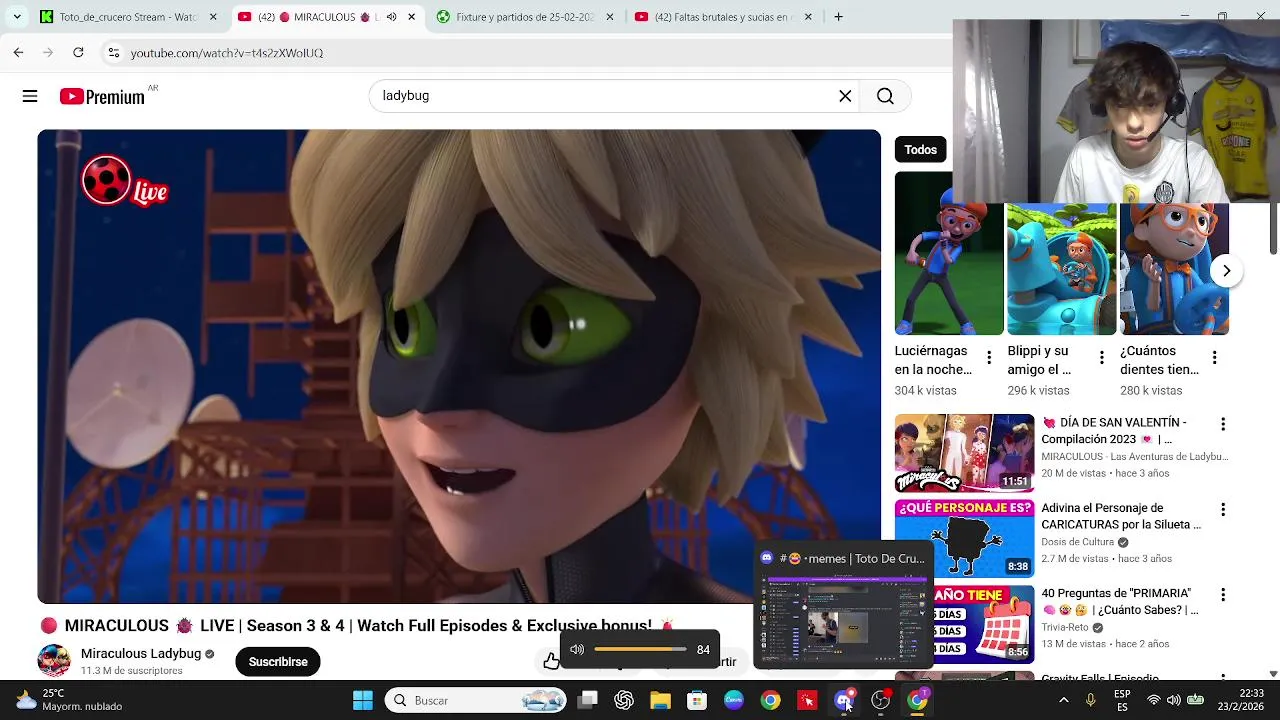Open the weather widget showing 25°C
Image resolution: width=1280 pixels, height=720 pixels.
pyautogui.click(x=70, y=700)
